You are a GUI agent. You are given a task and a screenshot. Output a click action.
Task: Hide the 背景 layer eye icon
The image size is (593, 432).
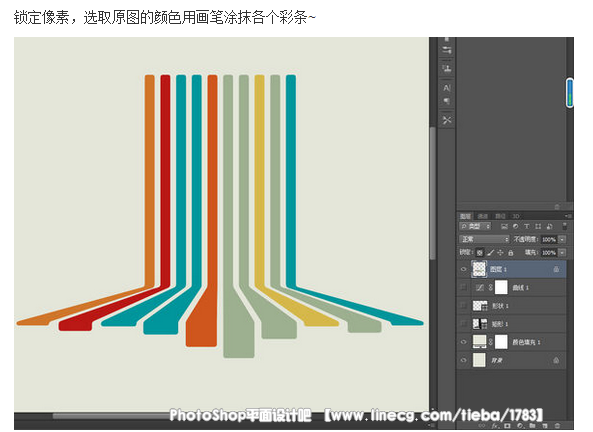pos(464,360)
